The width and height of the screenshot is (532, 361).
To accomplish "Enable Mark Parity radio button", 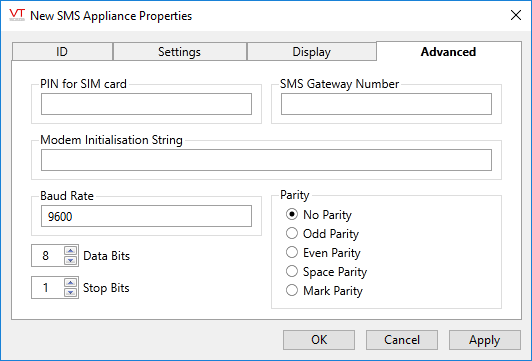I will pos(292,290).
